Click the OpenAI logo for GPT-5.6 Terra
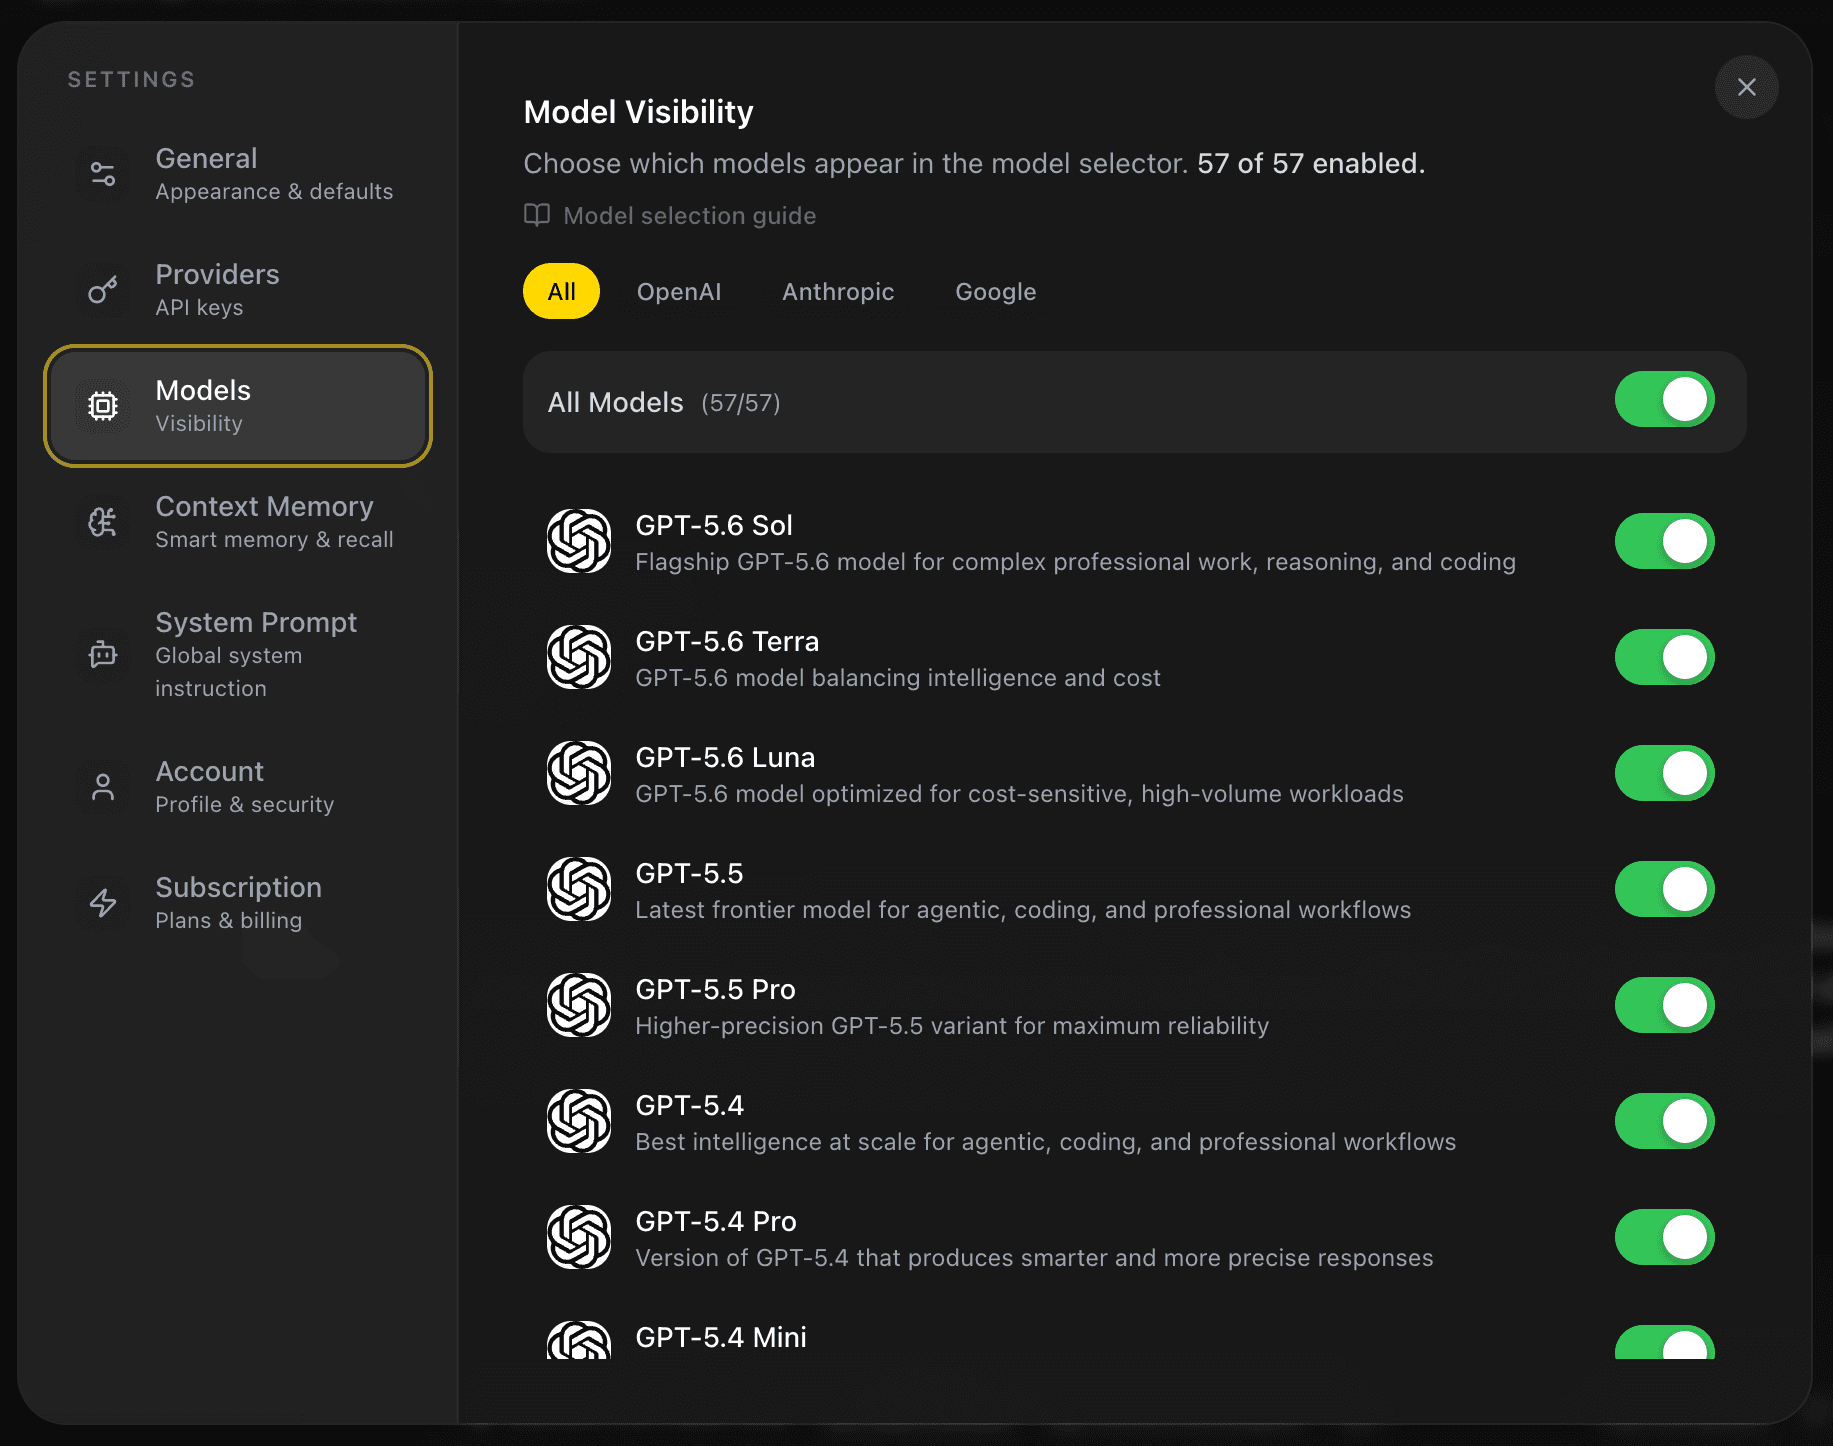 [x=579, y=657]
